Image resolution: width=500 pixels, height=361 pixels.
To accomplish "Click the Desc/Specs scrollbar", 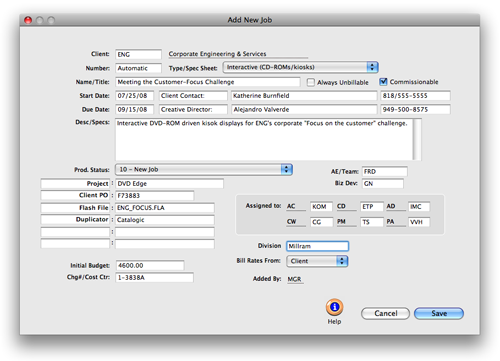I will [x=417, y=139].
